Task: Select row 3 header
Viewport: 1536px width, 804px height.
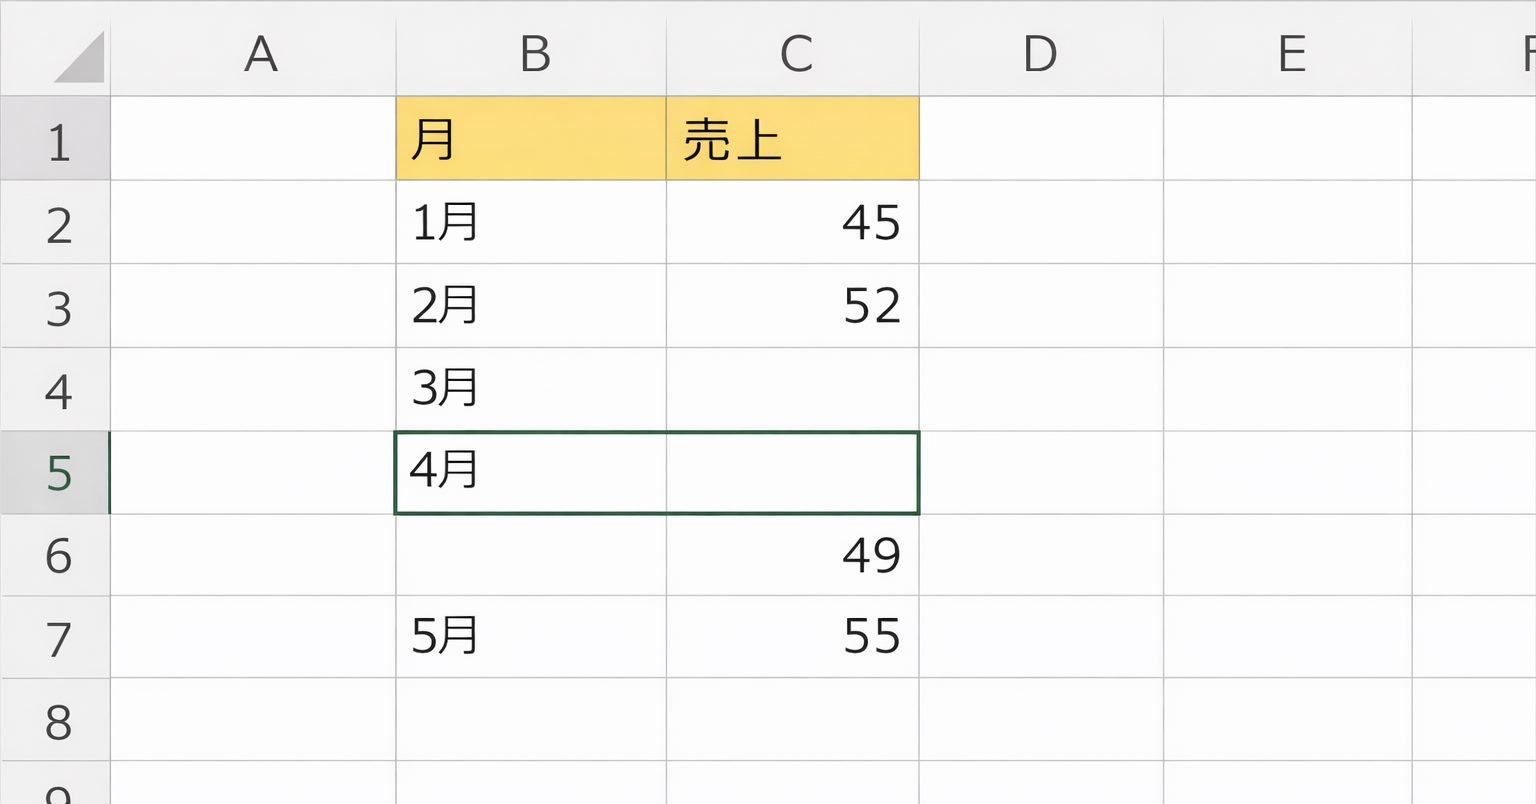Action: 56,307
